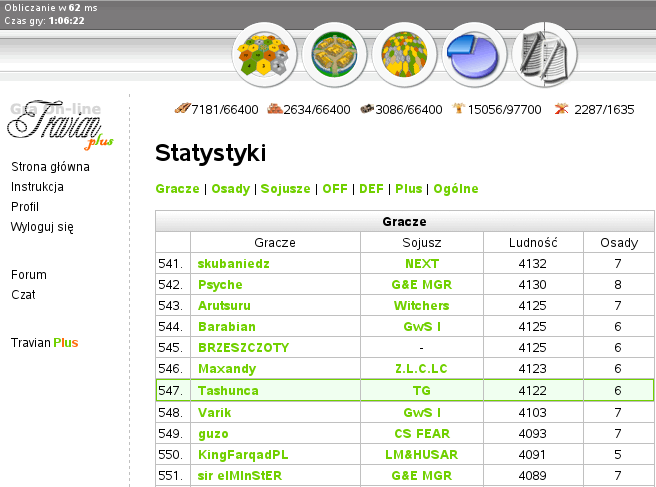Open GwS I alliance in Barabian row
Viewport: 656px width, 487px height.
tap(422, 327)
